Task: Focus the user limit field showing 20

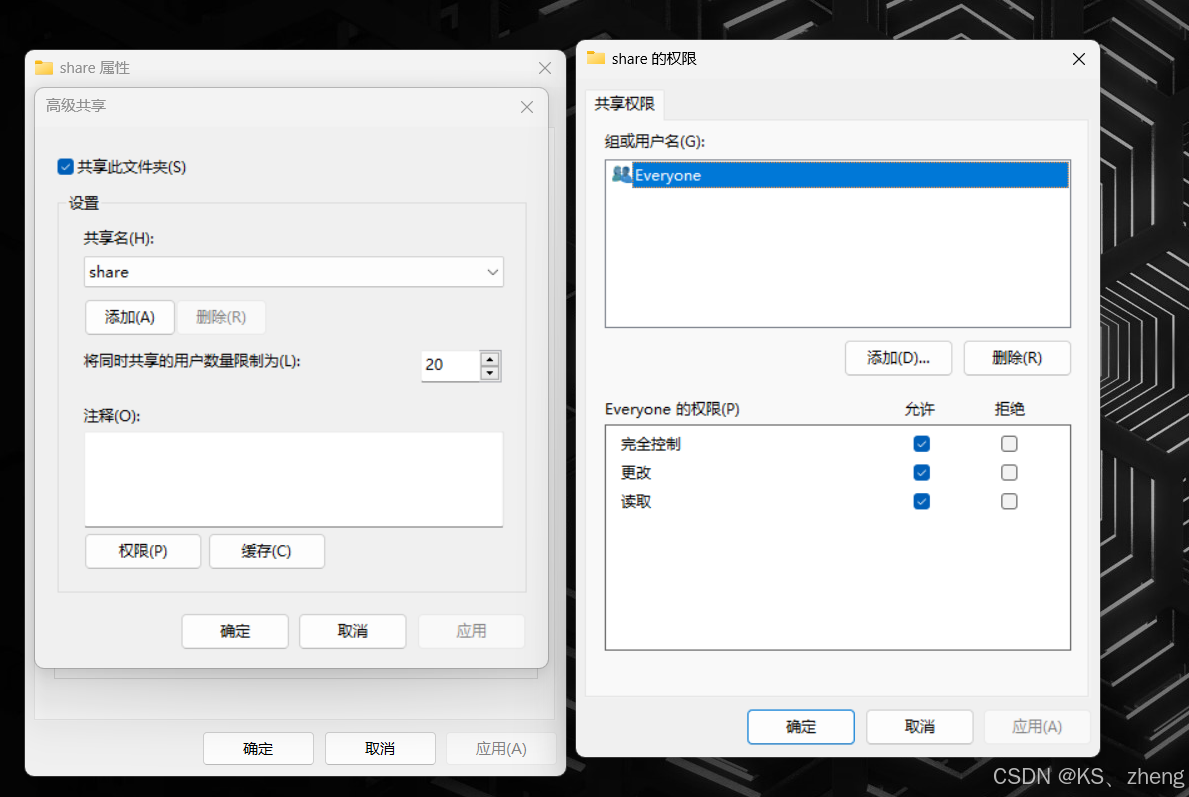Action: [x=450, y=366]
